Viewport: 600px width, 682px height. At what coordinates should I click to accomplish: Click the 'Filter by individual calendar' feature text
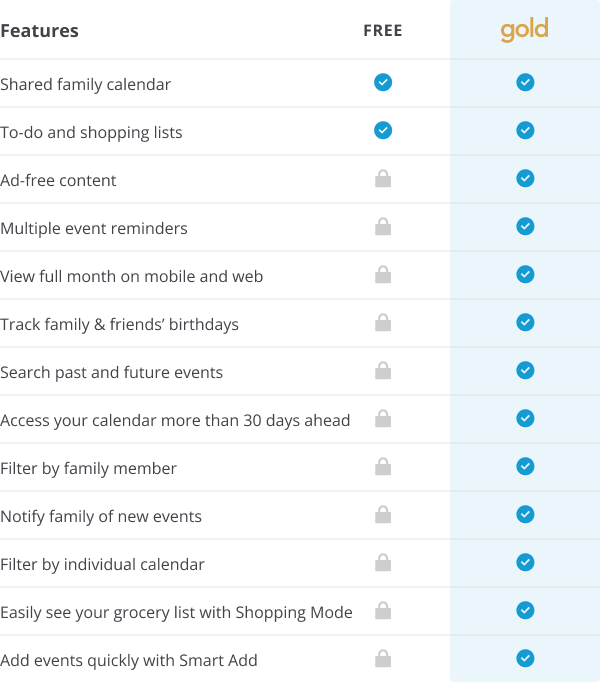102,565
